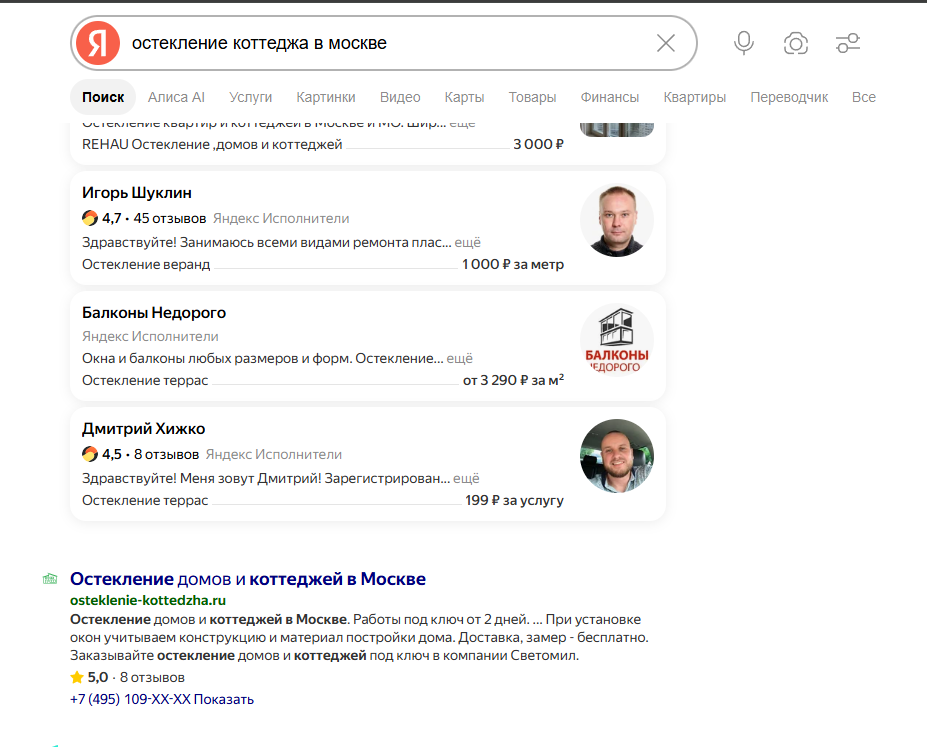The image size is (927, 747).
Task: Click Балконы Недорого logo image
Action: (x=617, y=340)
